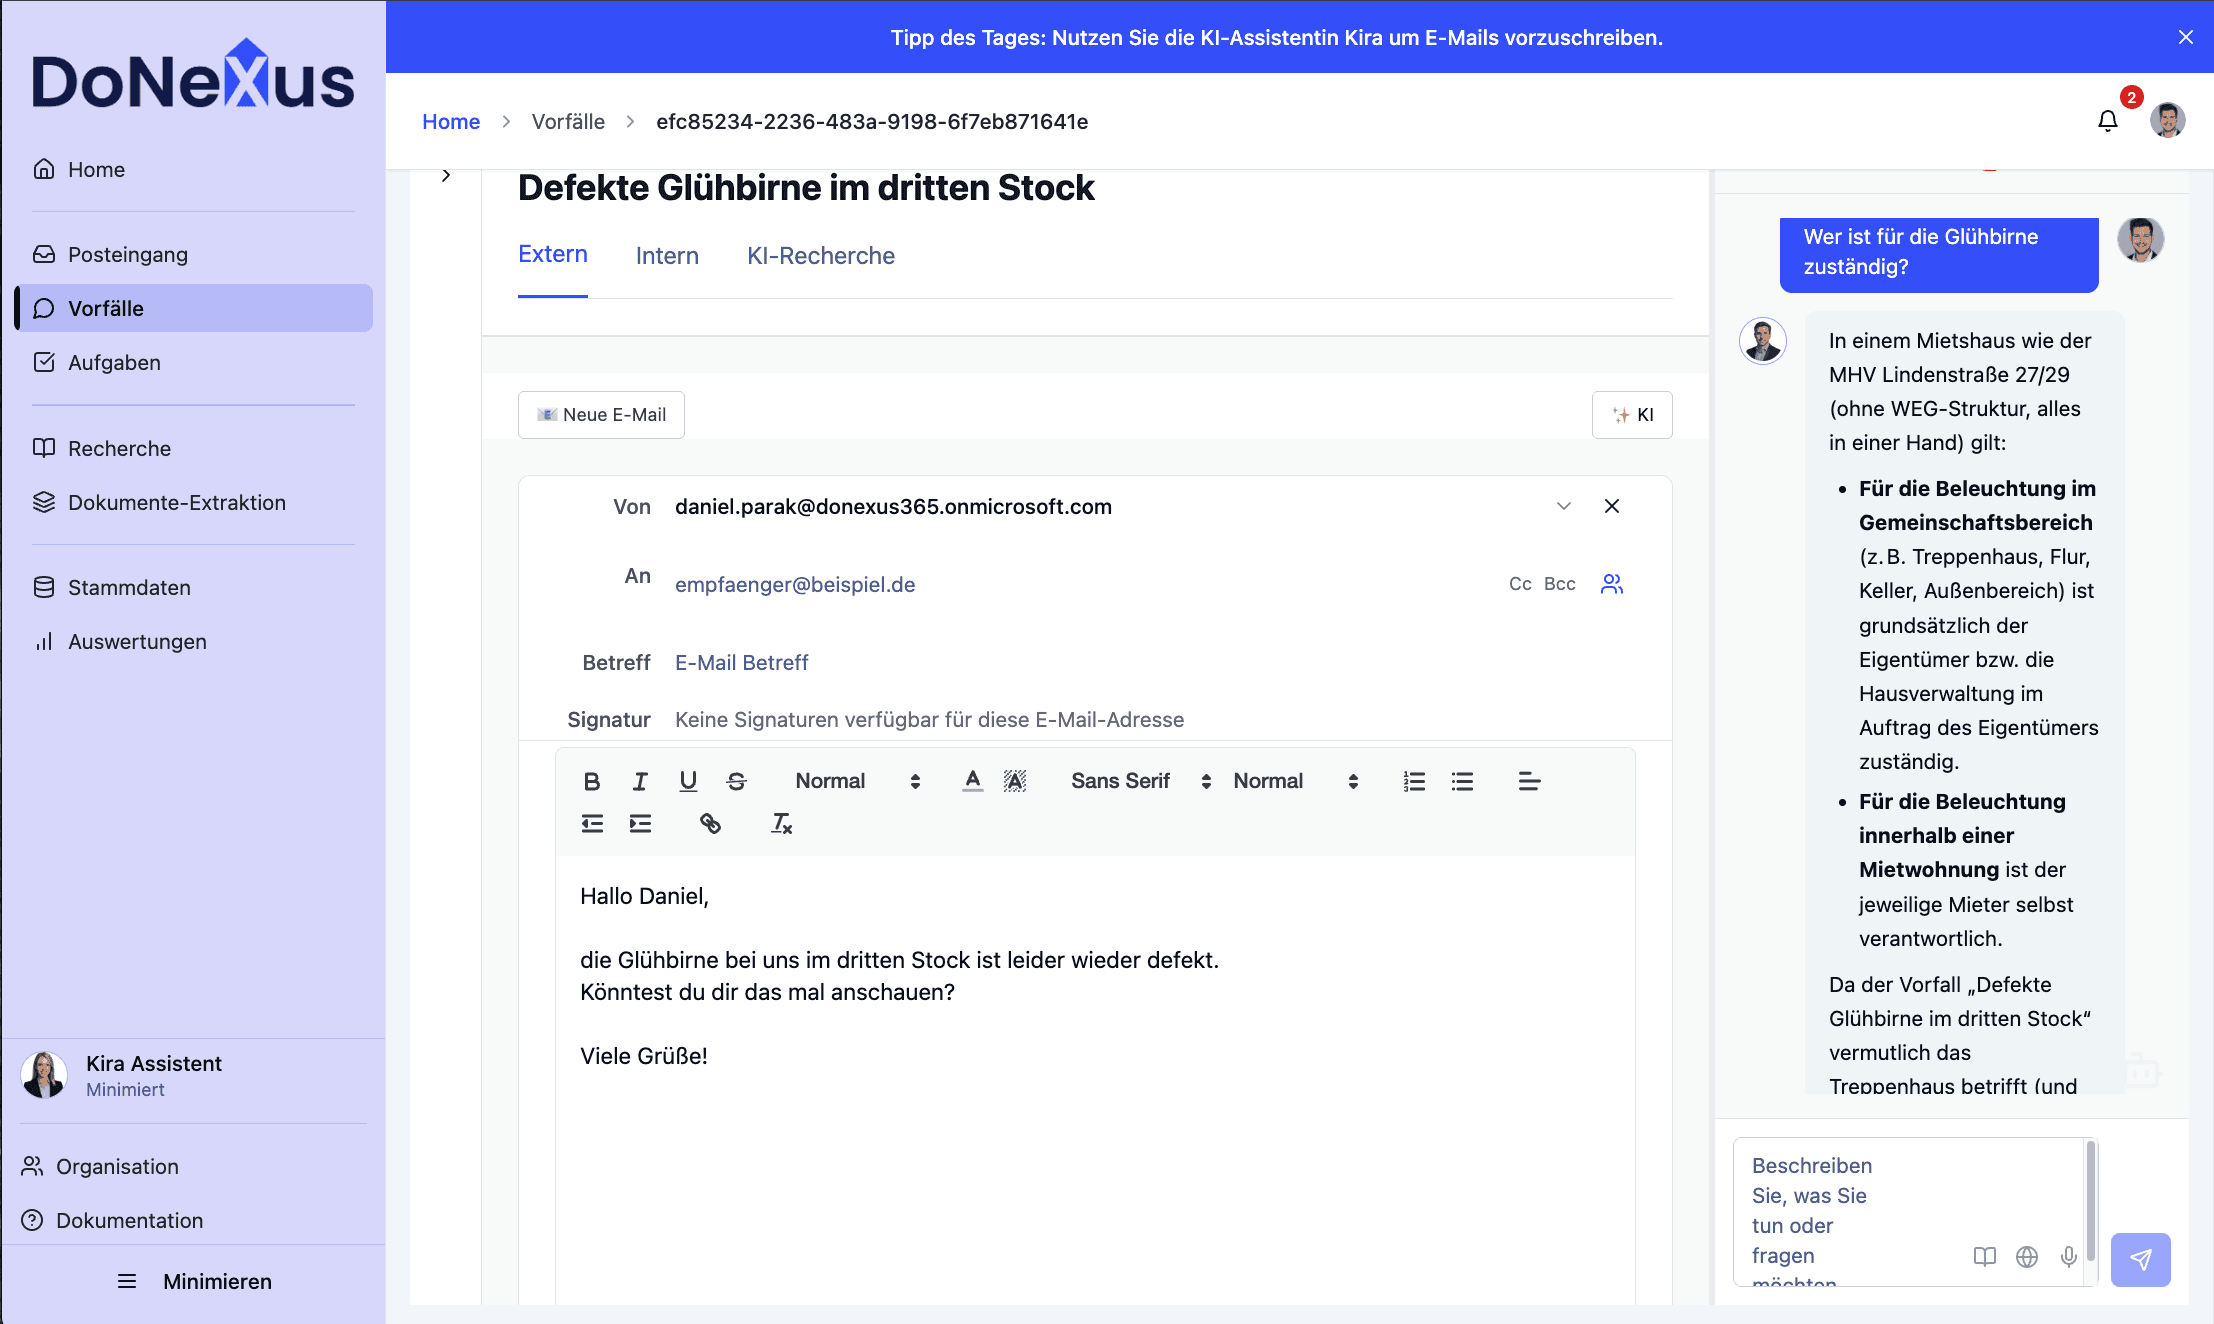
Task: Insert a hyperlink in the email
Action: point(710,823)
